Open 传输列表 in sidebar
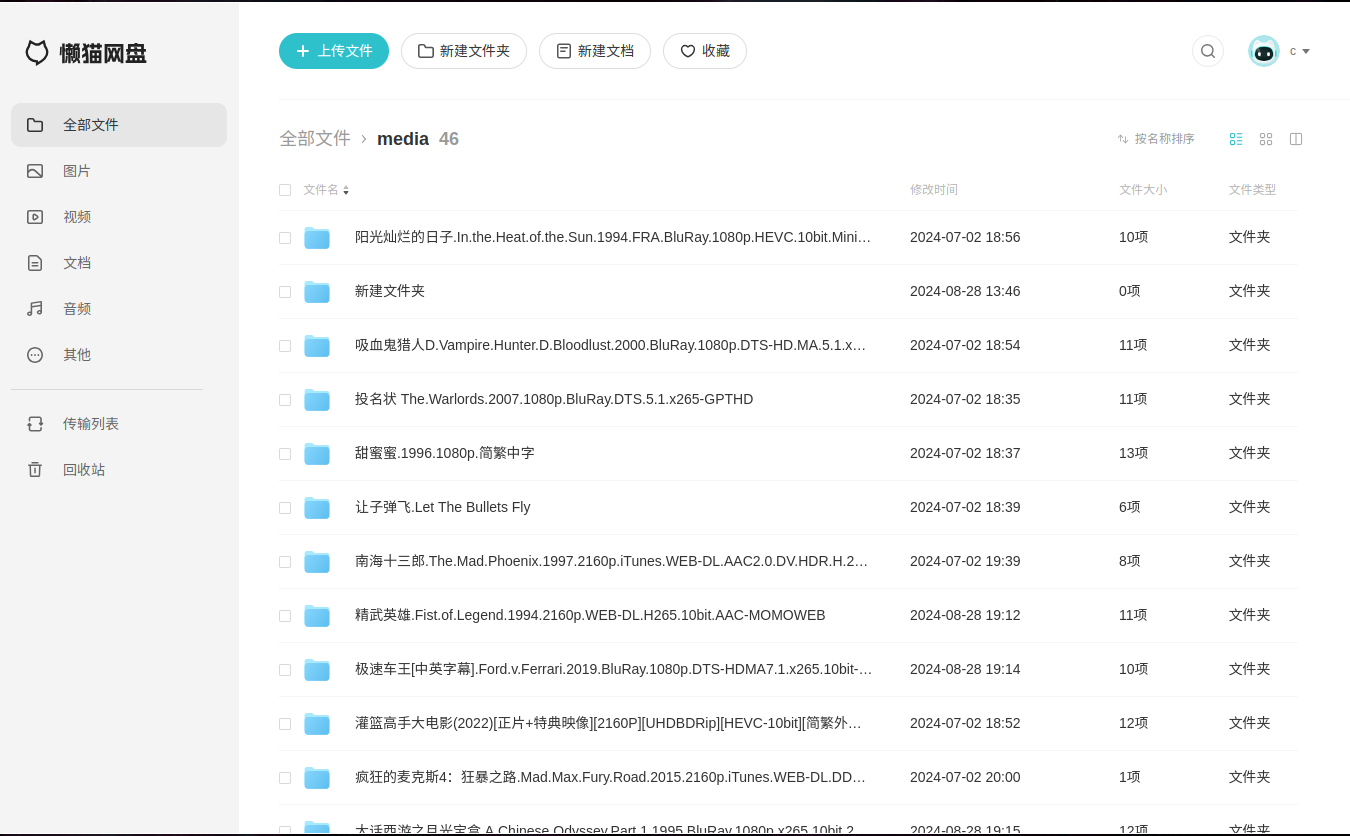 [x=119, y=424]
